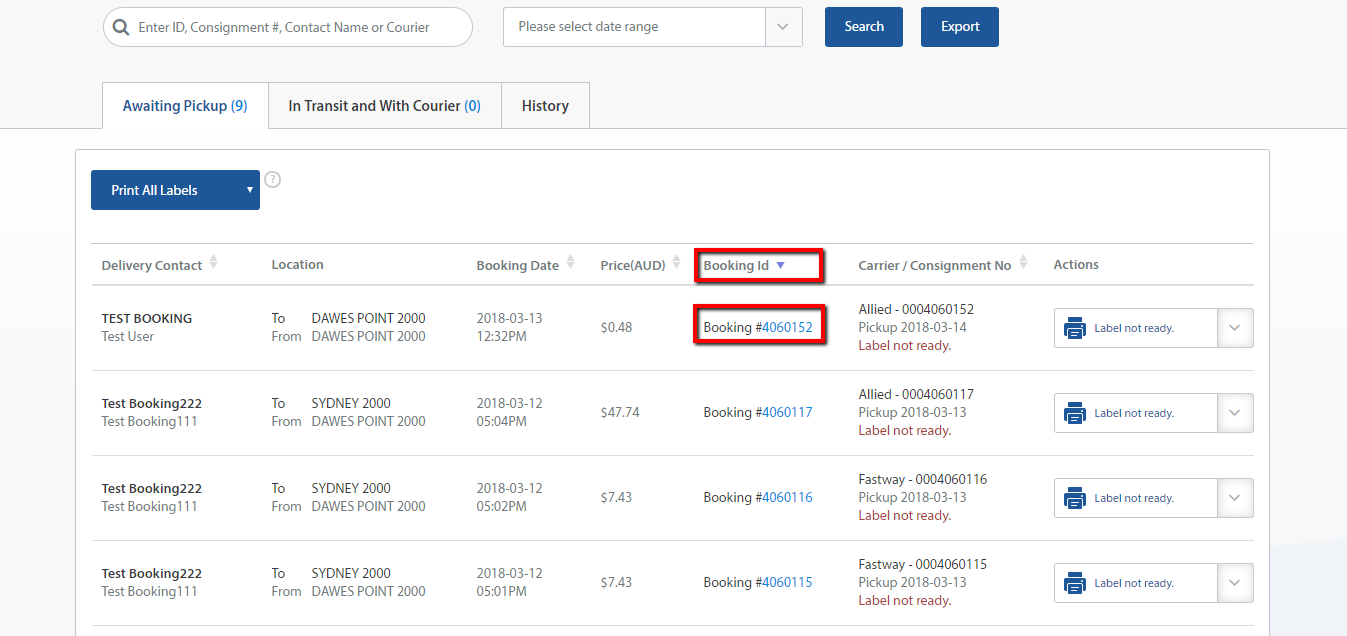This screenshot has width=1347, height=636.
Task: Click the help question mark icon
Action: 272,180
